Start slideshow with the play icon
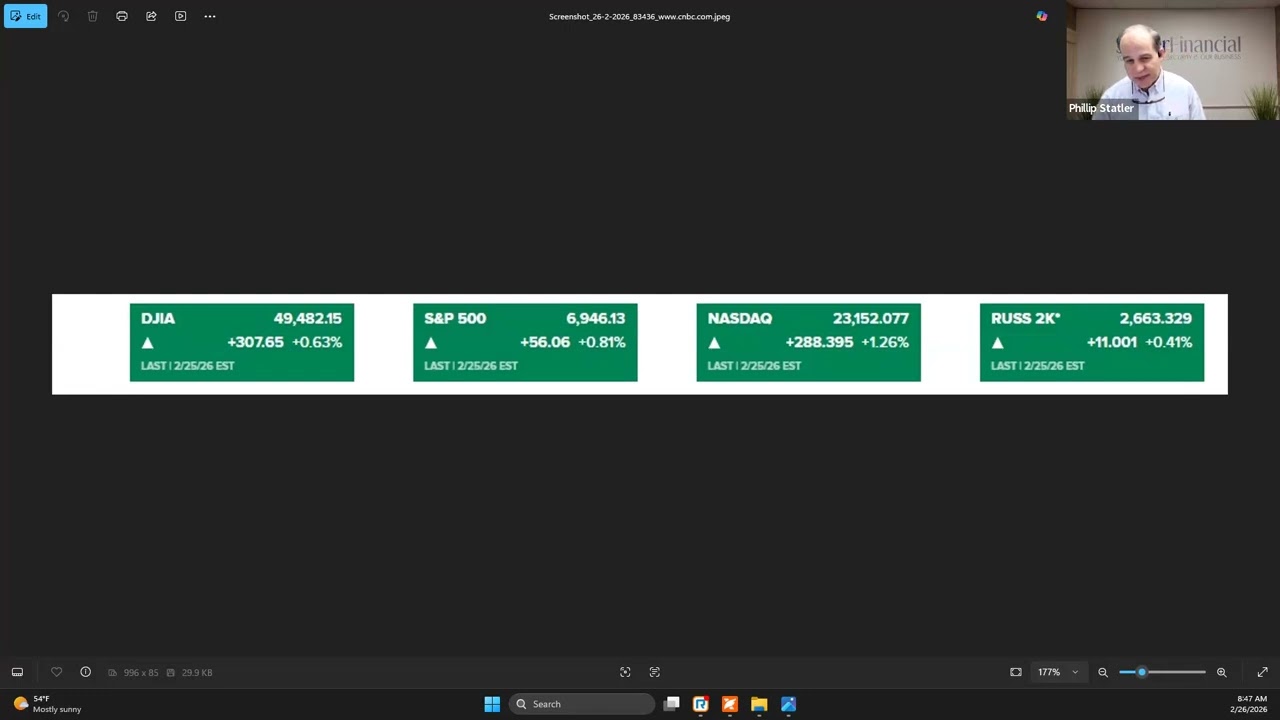Viewport: 1280px width, 720px height. (x=180, y=16)
